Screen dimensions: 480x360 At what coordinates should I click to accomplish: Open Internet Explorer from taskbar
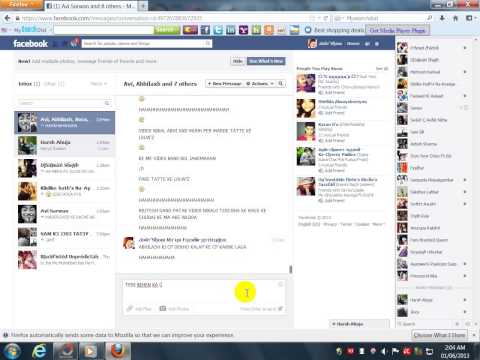click(39, 351)
